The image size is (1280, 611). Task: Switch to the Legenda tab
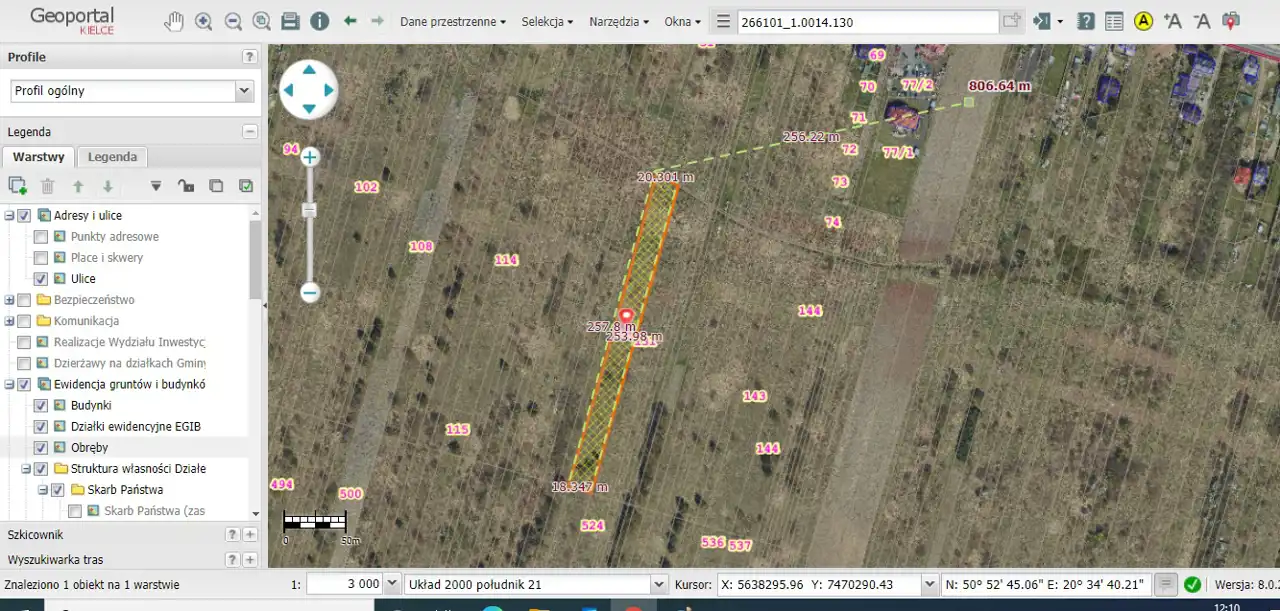coord(112,157)
